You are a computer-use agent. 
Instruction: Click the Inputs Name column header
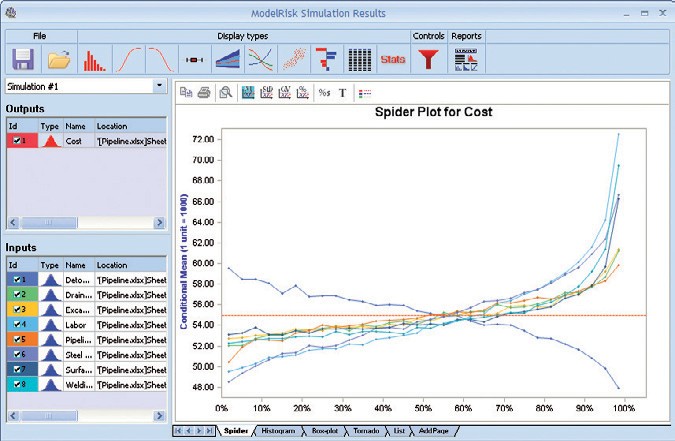[x=78, y=265]
